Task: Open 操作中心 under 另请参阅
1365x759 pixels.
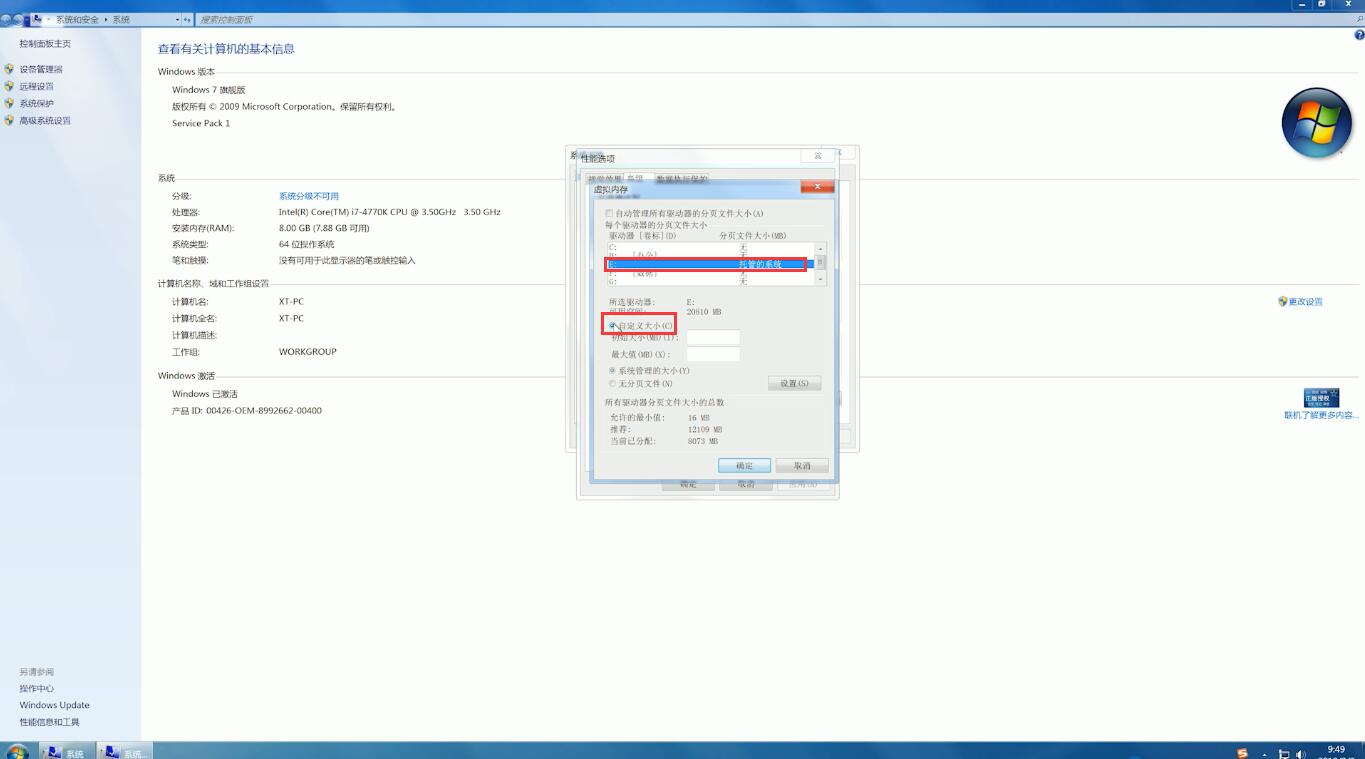Action: tap(37, 688)
